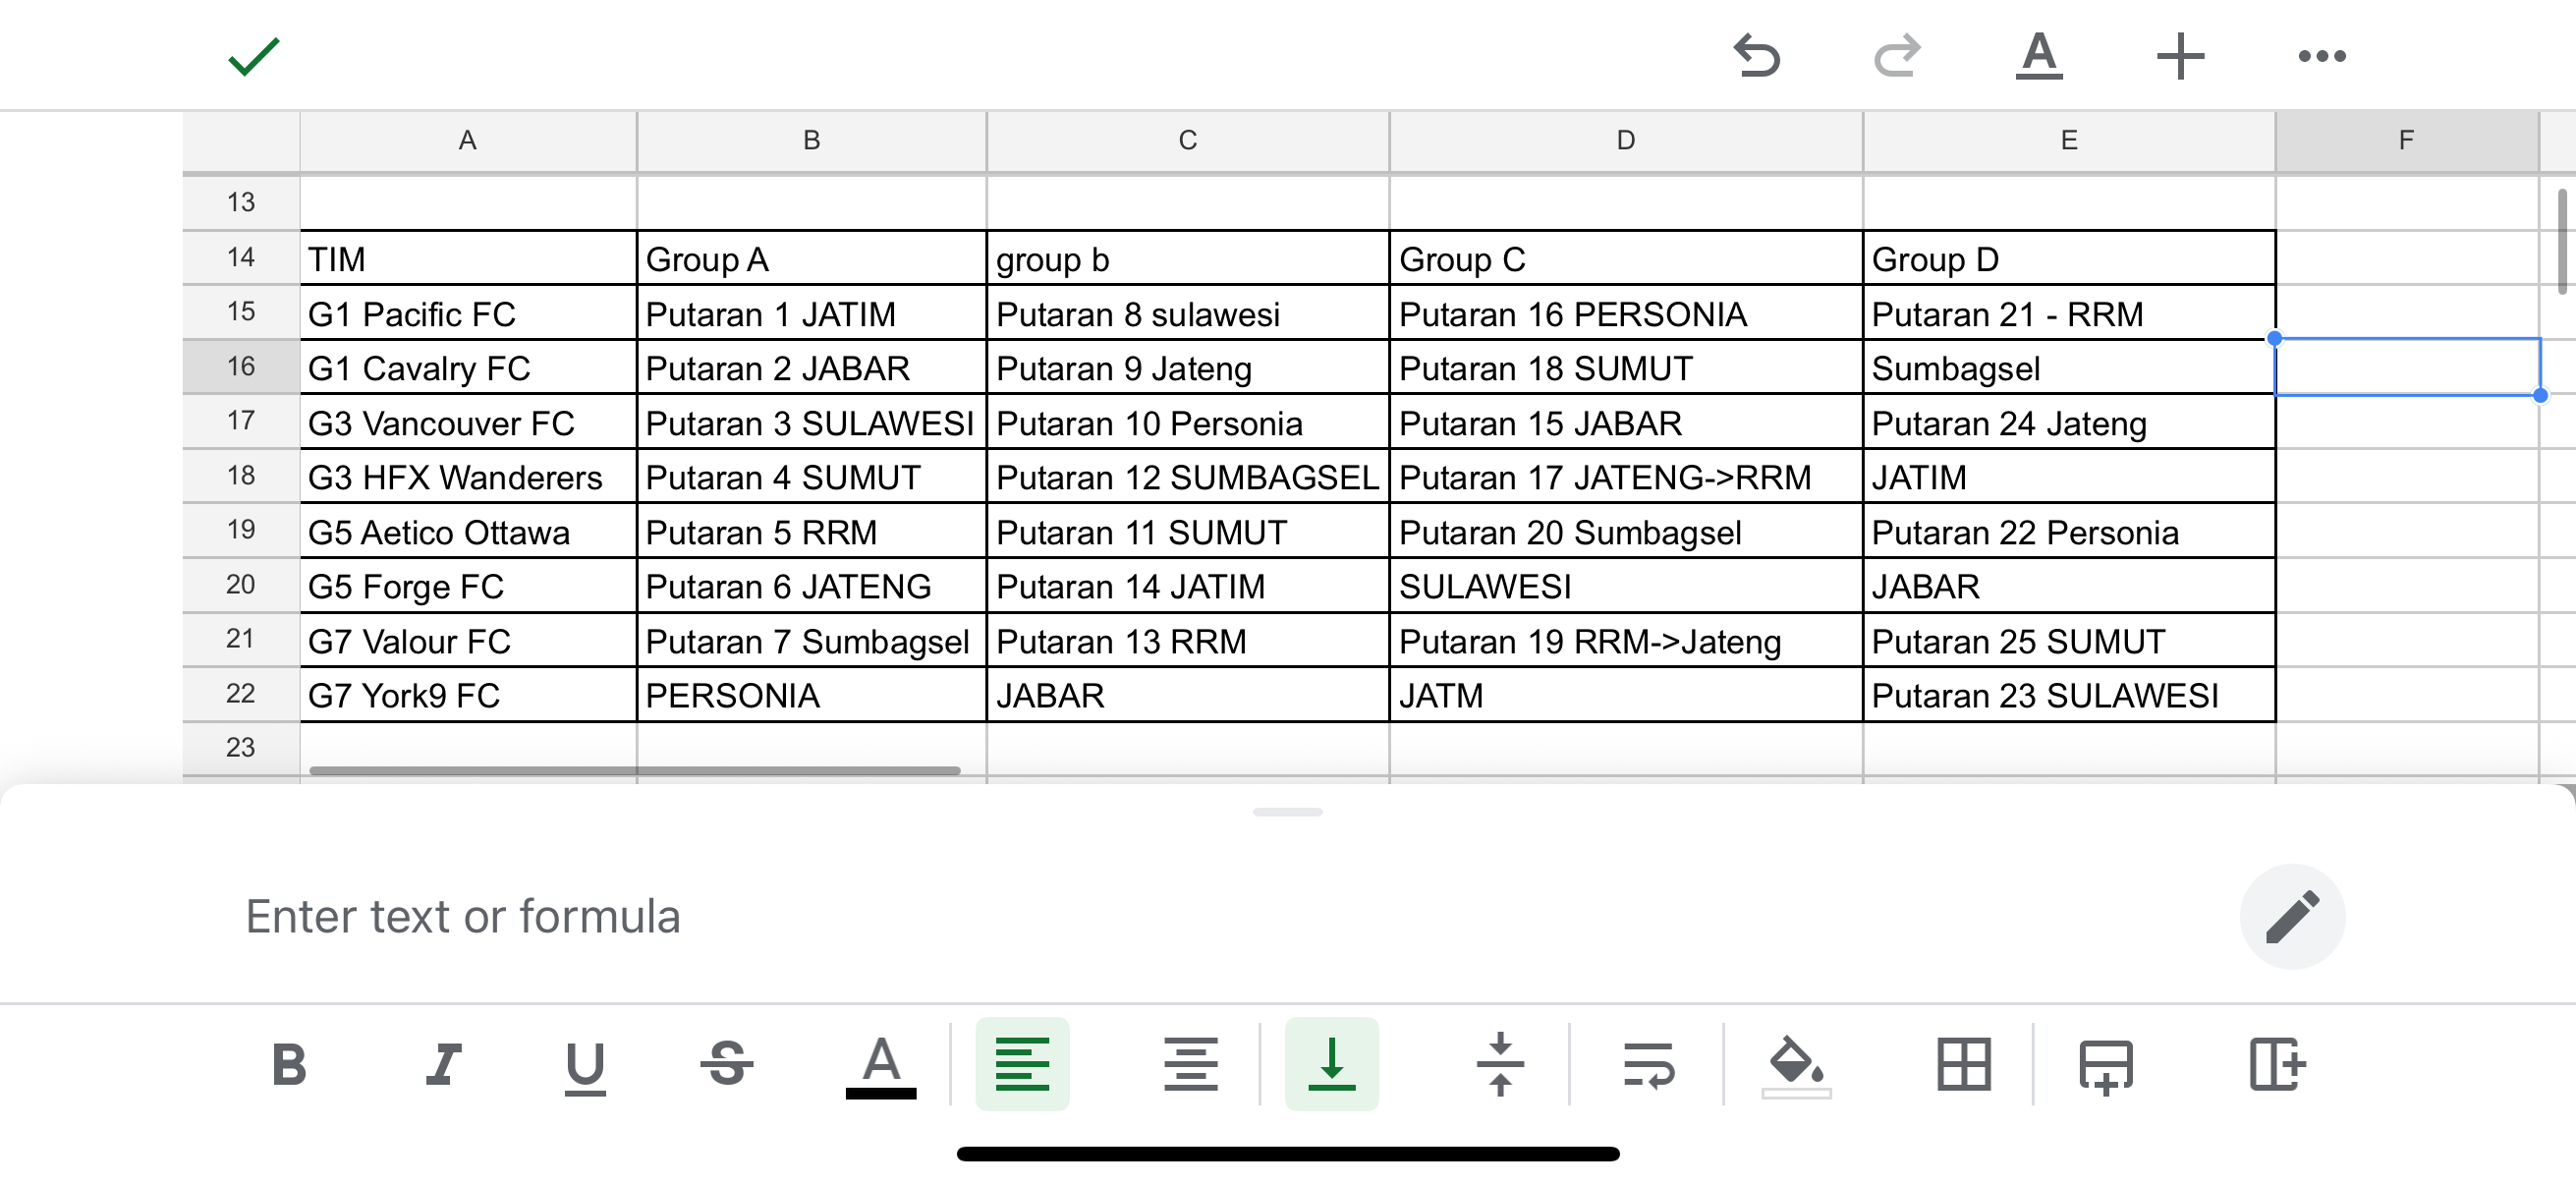Tap the pencil edit button
This screenshot has width=2576, height=1185.
pyautogui.click(x=2292, y=916)
